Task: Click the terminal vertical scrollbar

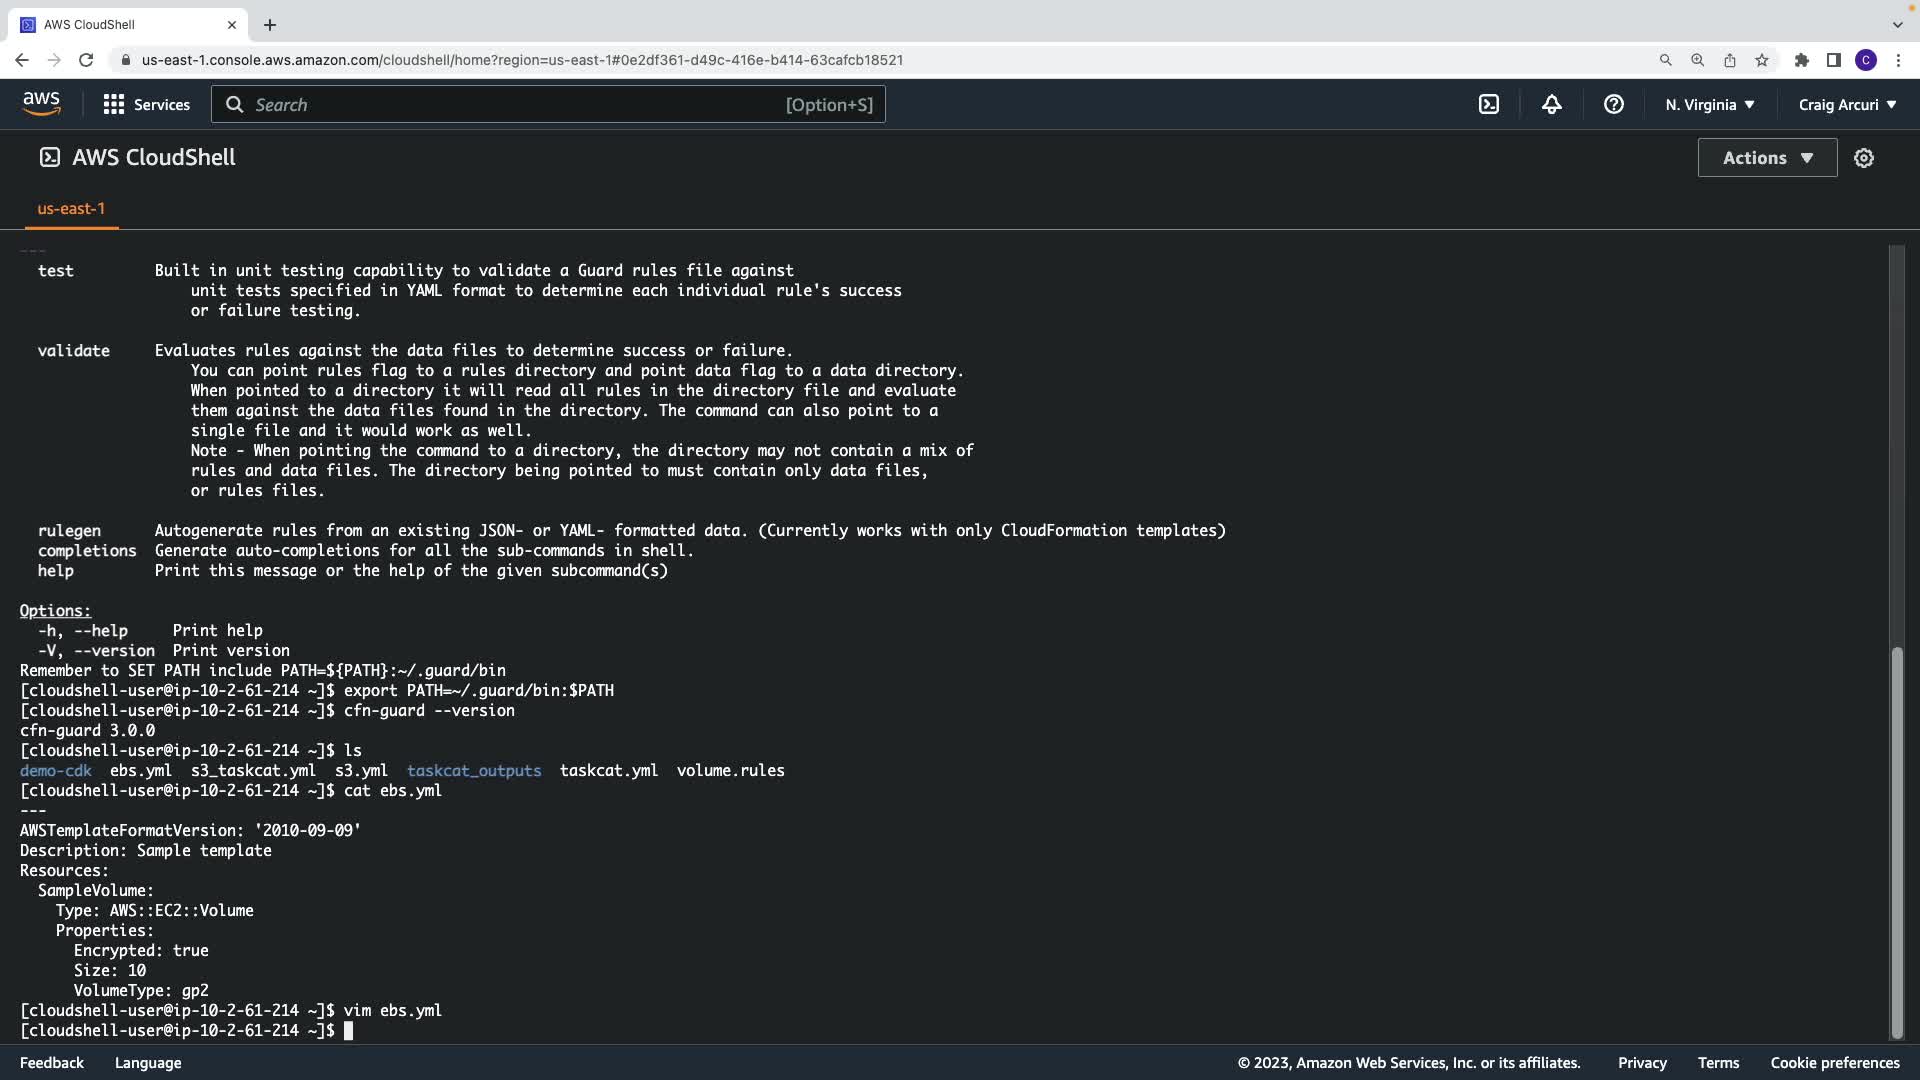Action: click(x=1896, y=842)
